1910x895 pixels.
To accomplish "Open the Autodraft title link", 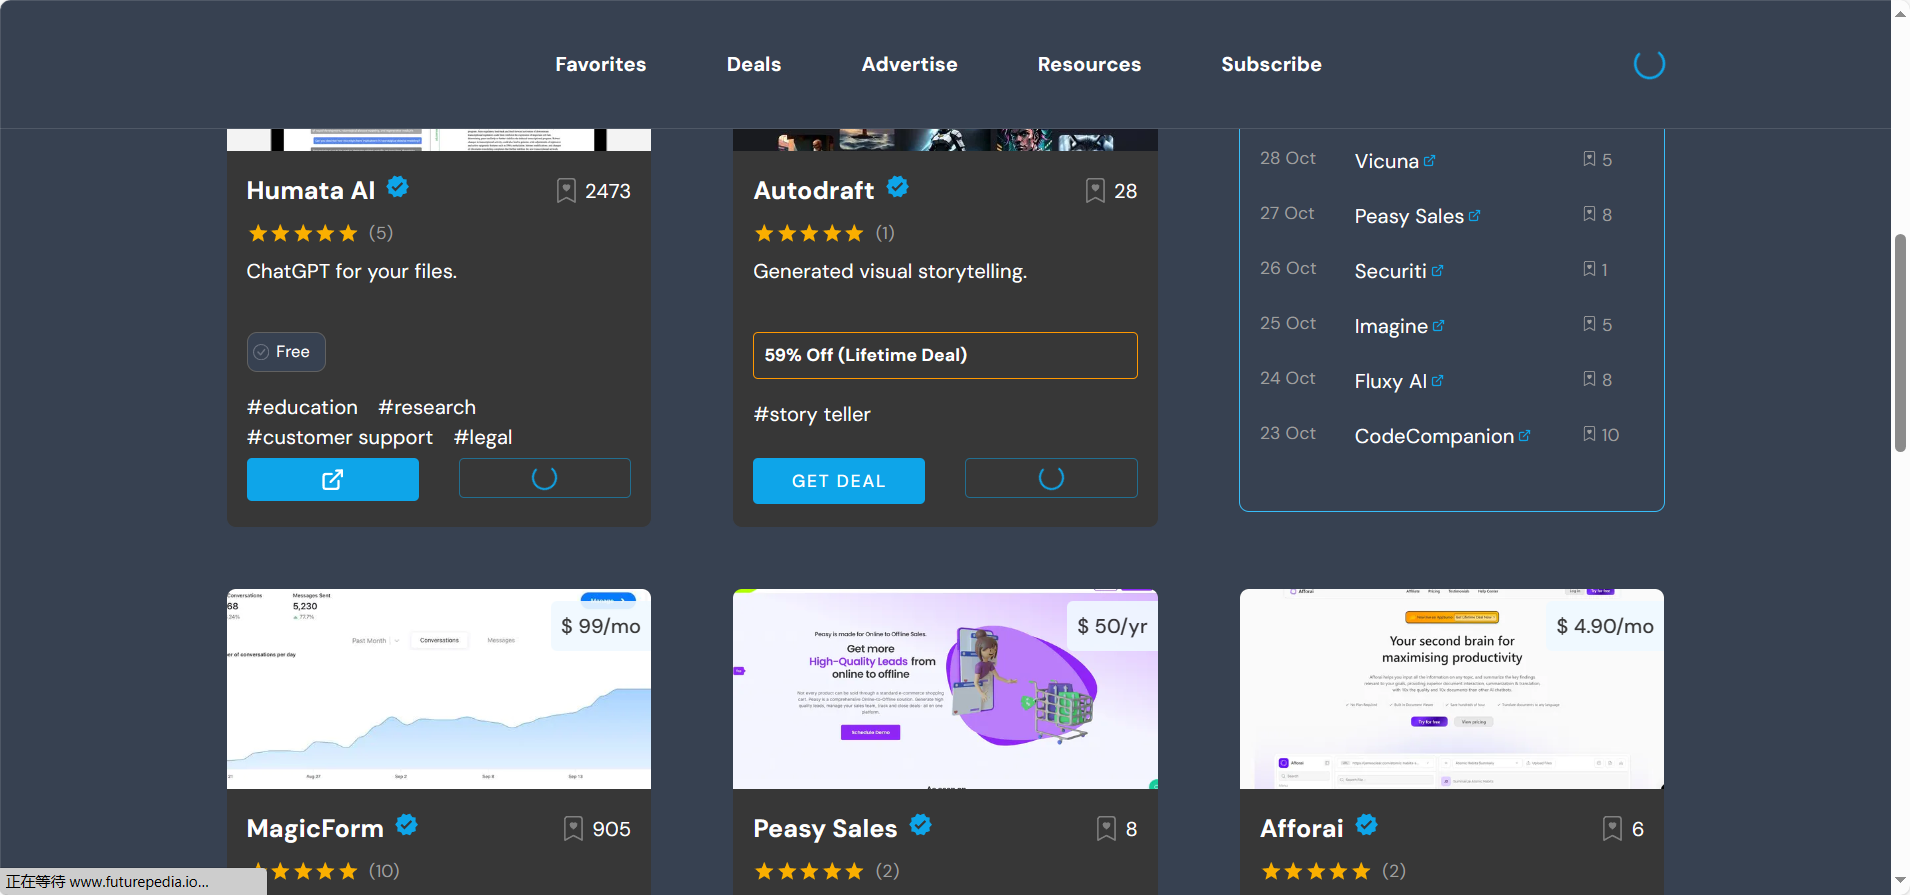I will (814, 190).
